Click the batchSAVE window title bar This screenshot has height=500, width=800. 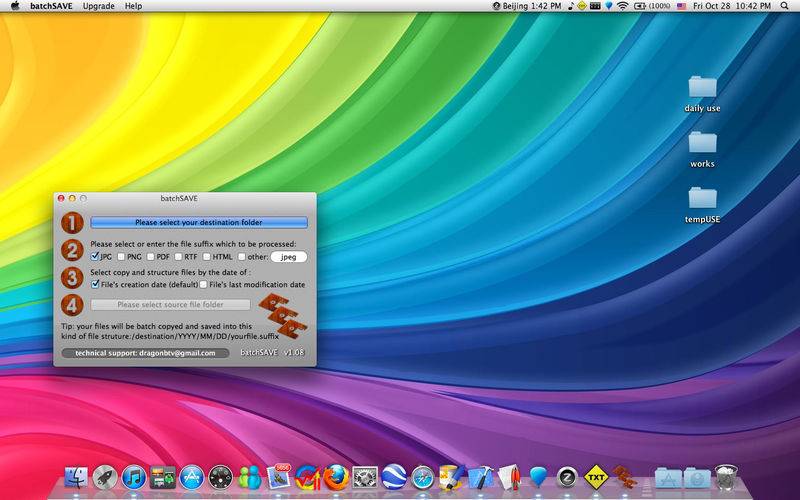185,198
